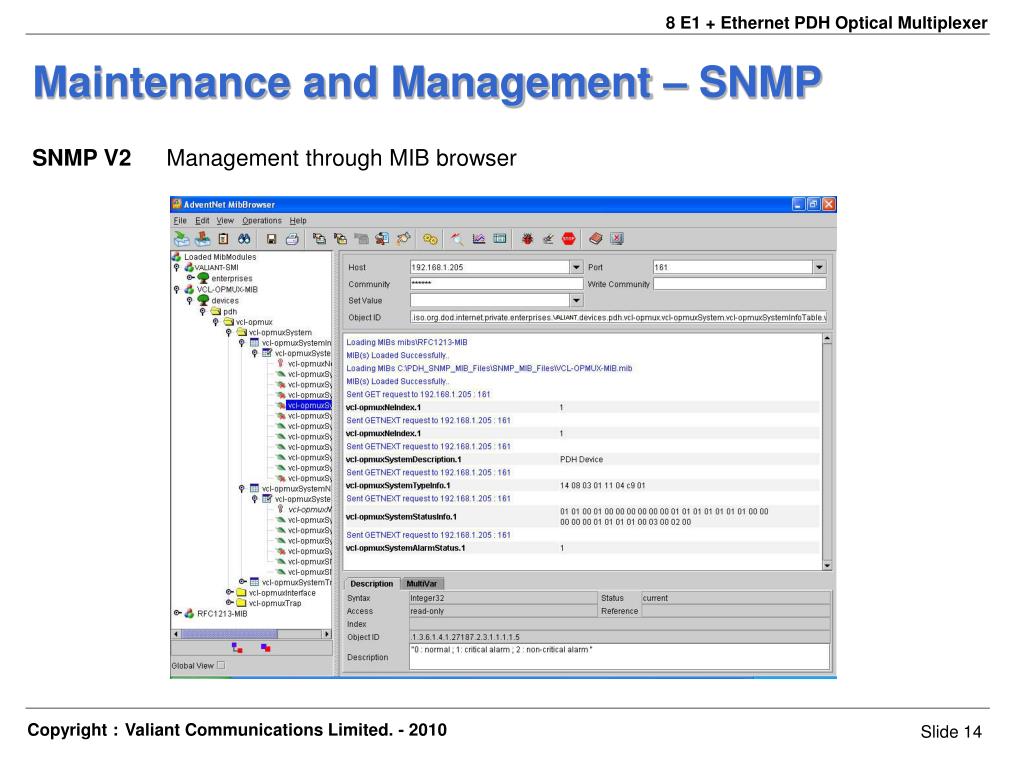Image resolution: width=1024 pixels, height=768 pixels.
Task: Click the line graph toolbar icon
Action: coord(479,239)
